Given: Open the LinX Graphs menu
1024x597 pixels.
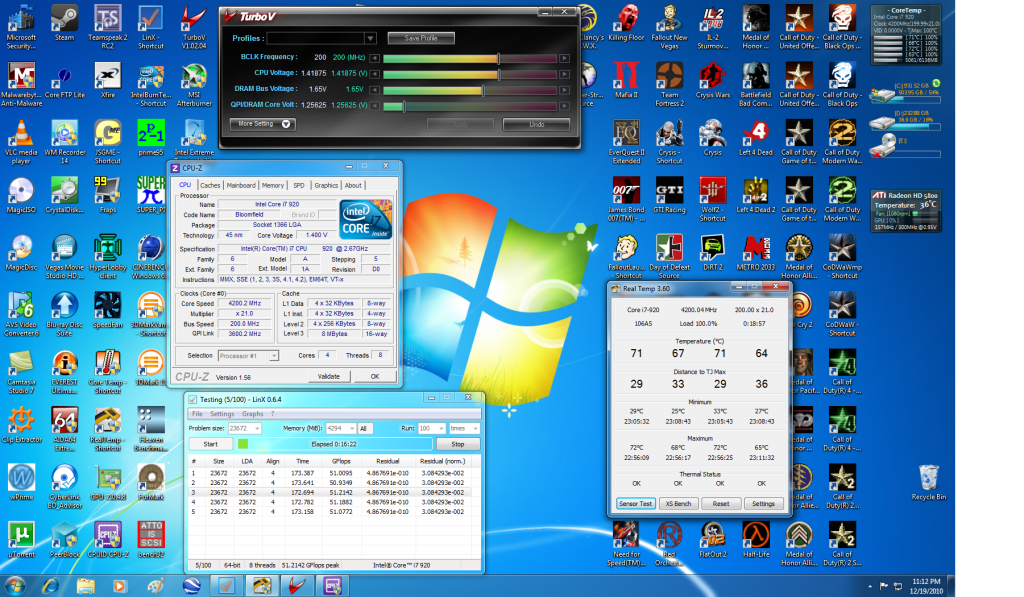Looking at the screenshot, I should pos(253,414).
